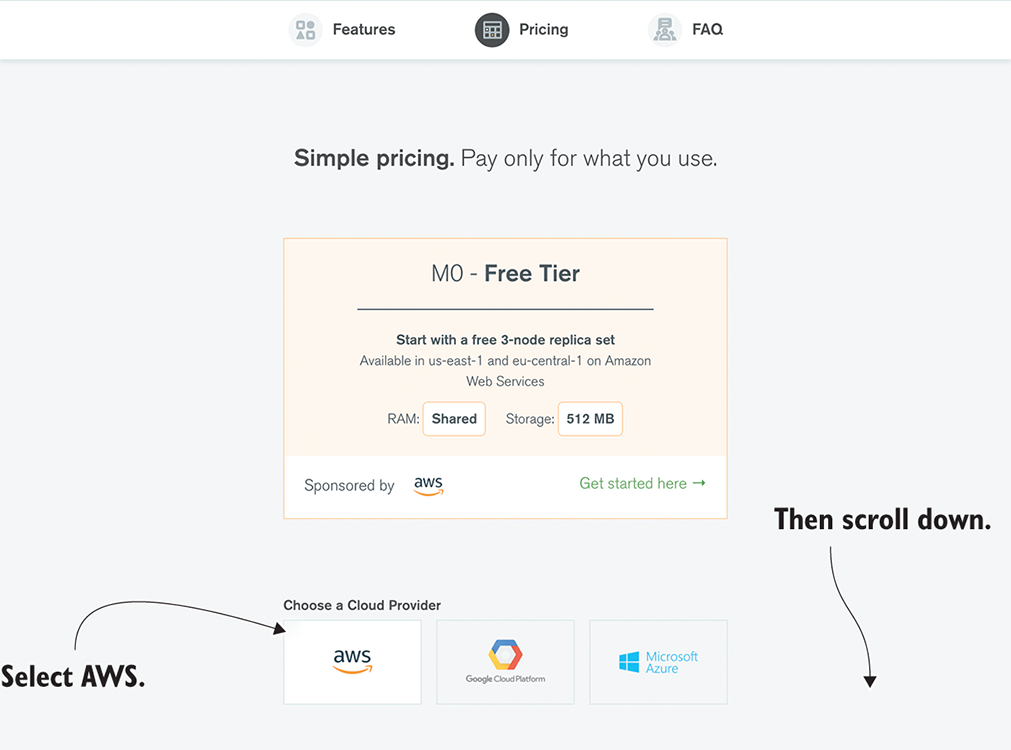Click the Then scroll down annotation
The image size is (1011, 750).
(882, 520)
